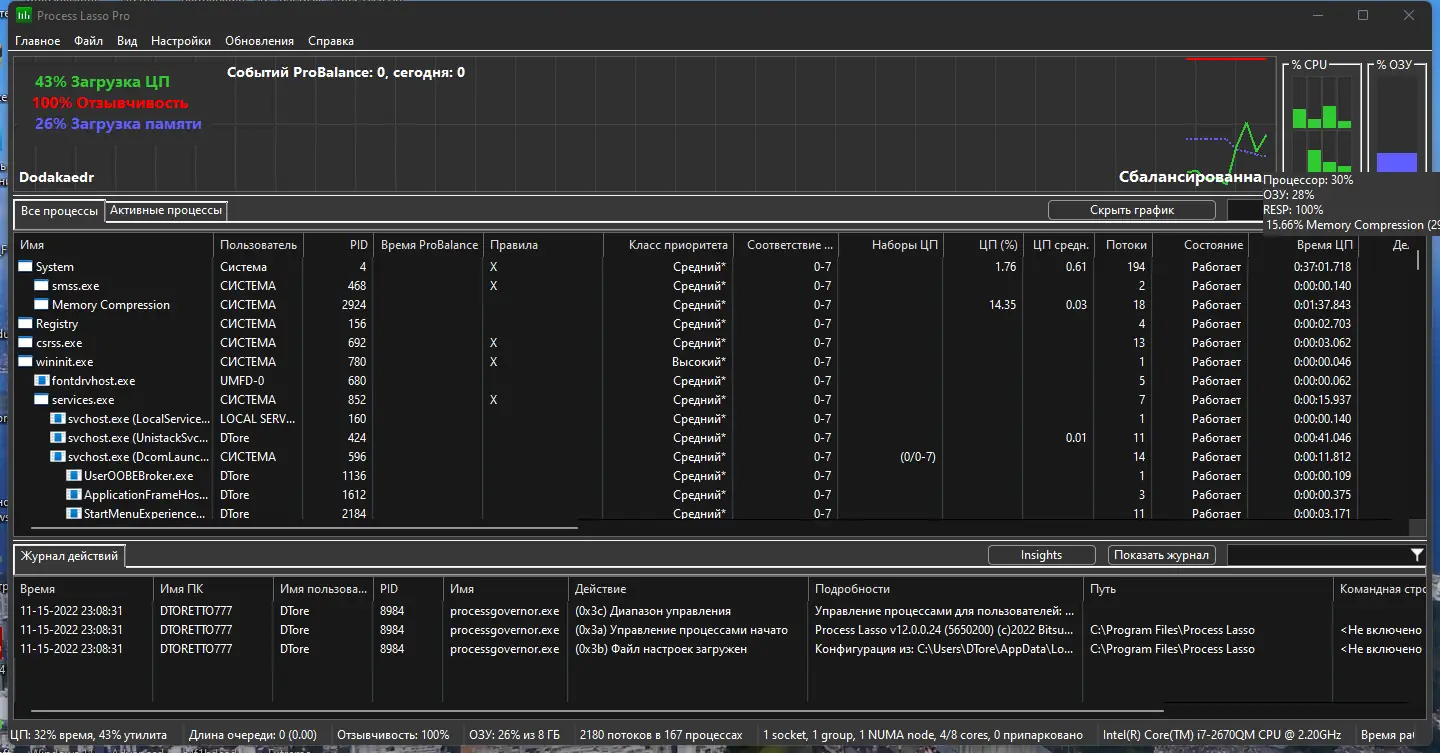This screenshot has height=753, width=1440.
Task: Switch to the Активные процессы tab
Action: [x=166, y=210]
